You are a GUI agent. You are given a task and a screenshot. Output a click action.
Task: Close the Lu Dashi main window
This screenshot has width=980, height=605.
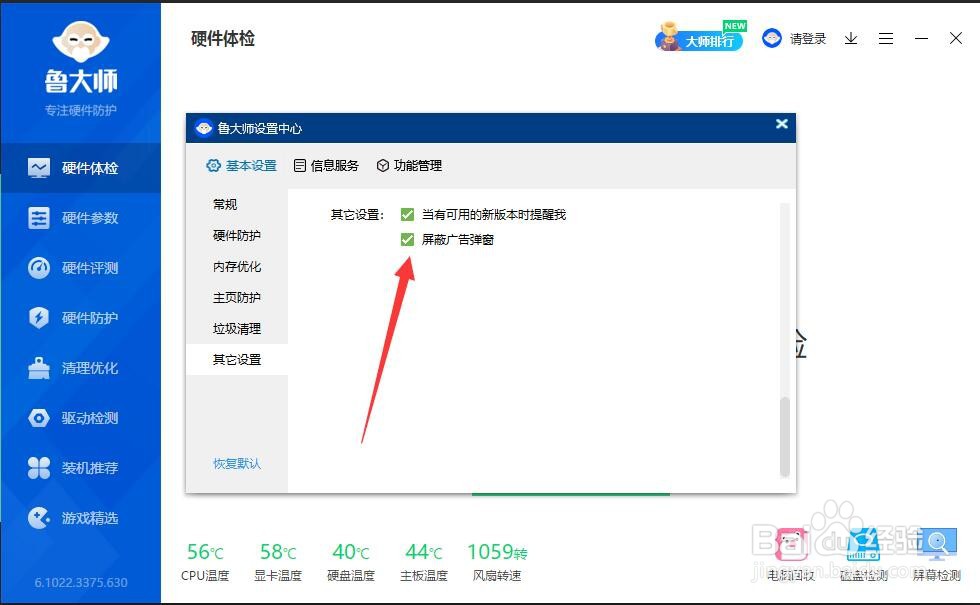click(x=956, y=38)
